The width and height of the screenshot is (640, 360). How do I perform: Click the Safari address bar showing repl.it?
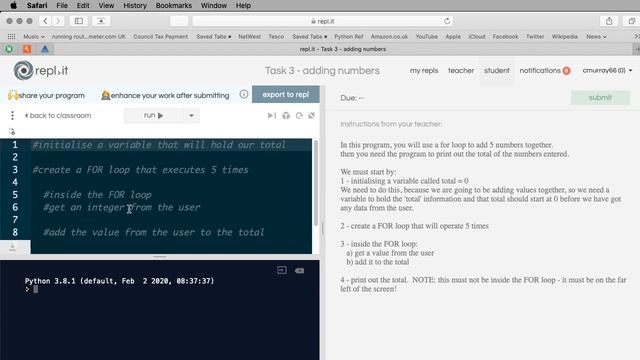pyautogui.click(x=322, y=21)
